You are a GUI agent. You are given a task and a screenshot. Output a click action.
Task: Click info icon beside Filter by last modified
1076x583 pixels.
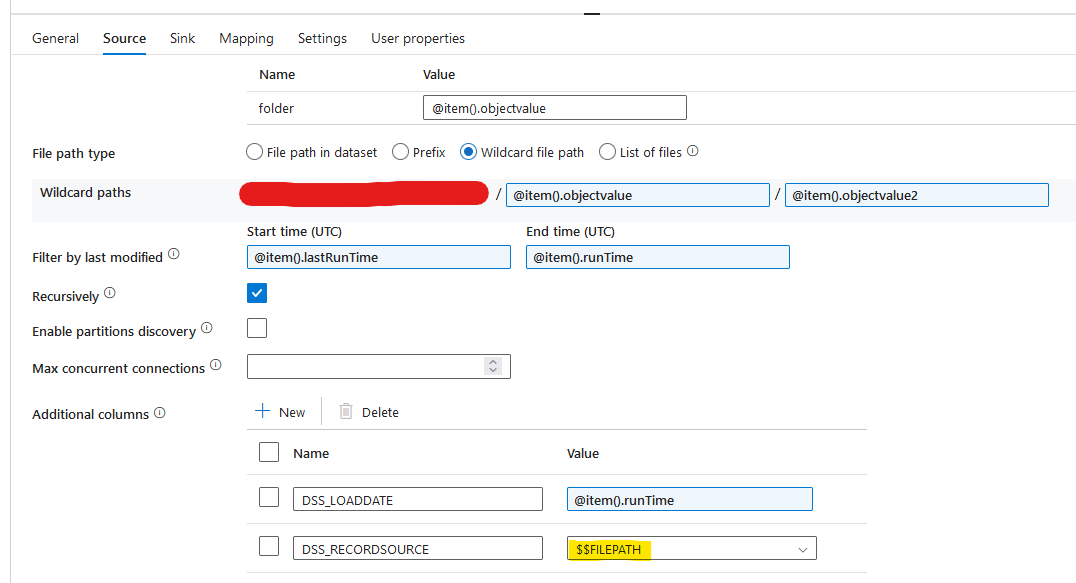click(174, 253)
